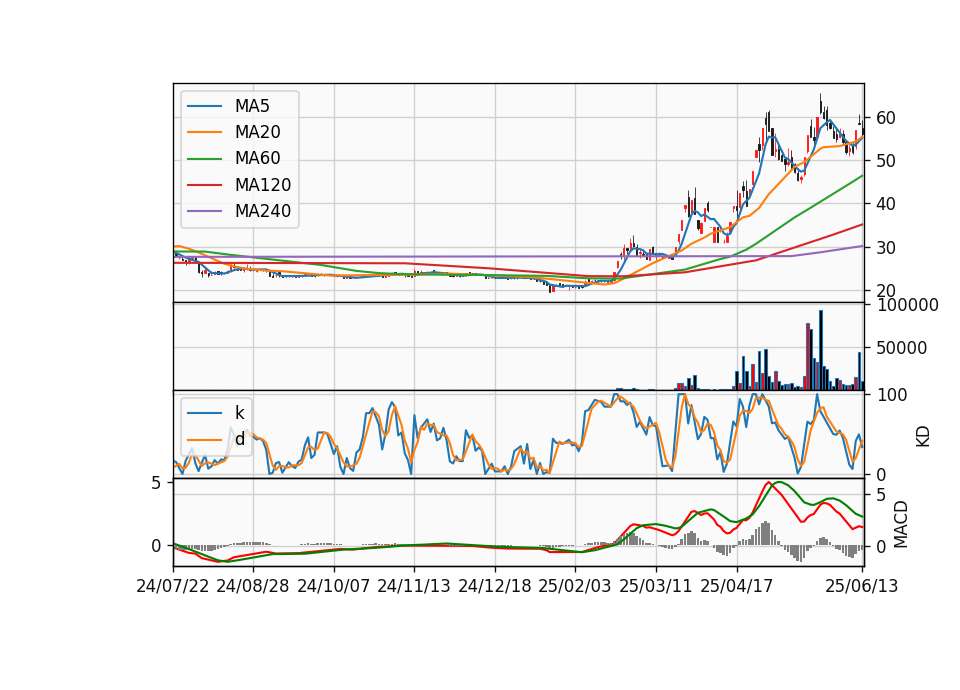This screenshot has width=960, height=690.
Task: Click the 25/06/13 date axis label
Action: pyautogui.click(x=861, y=586)
